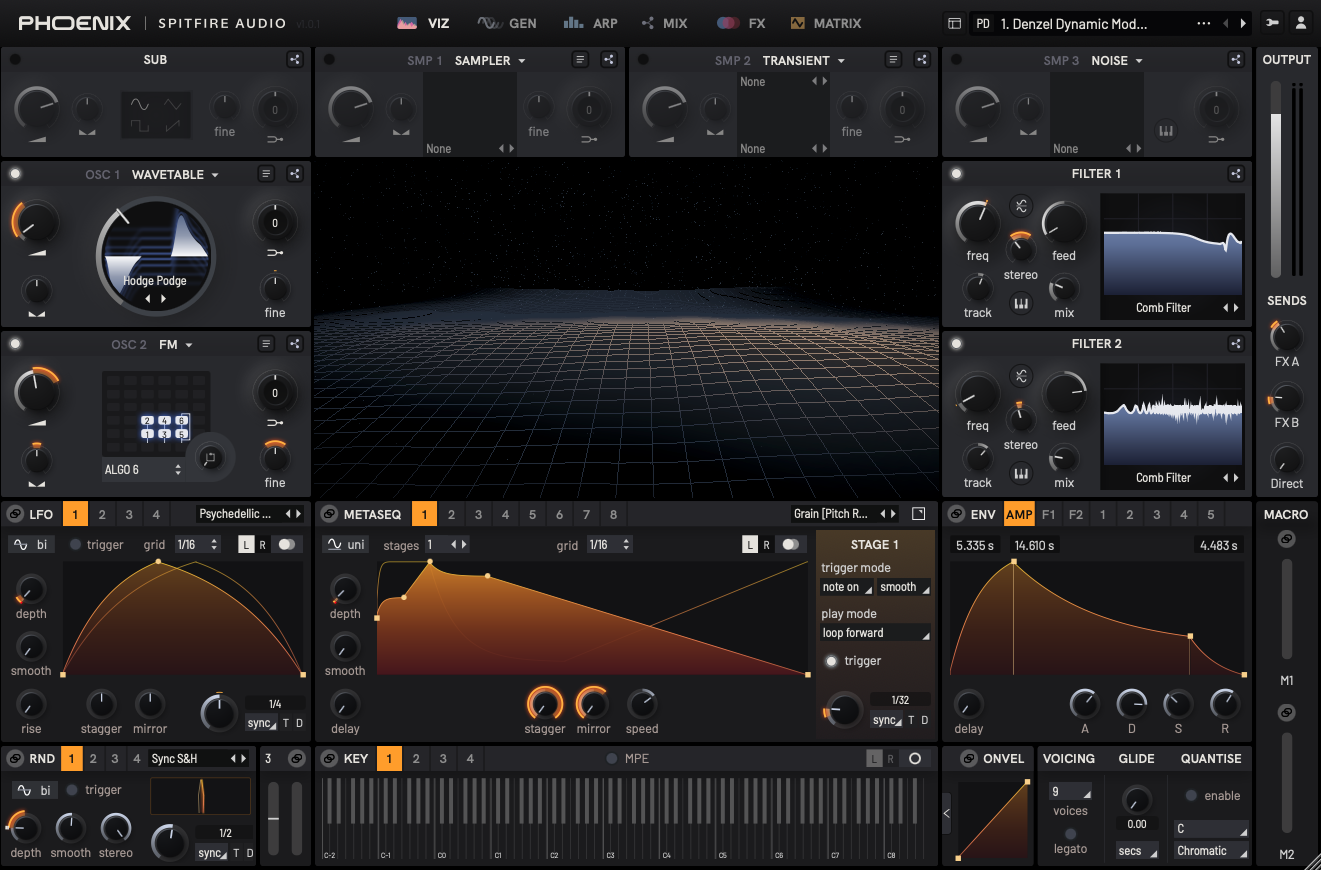Screen dimensions: 1321x870
Task: Open Stage 1 play mode loop forward dropdown
Action: tap(875, 633)
